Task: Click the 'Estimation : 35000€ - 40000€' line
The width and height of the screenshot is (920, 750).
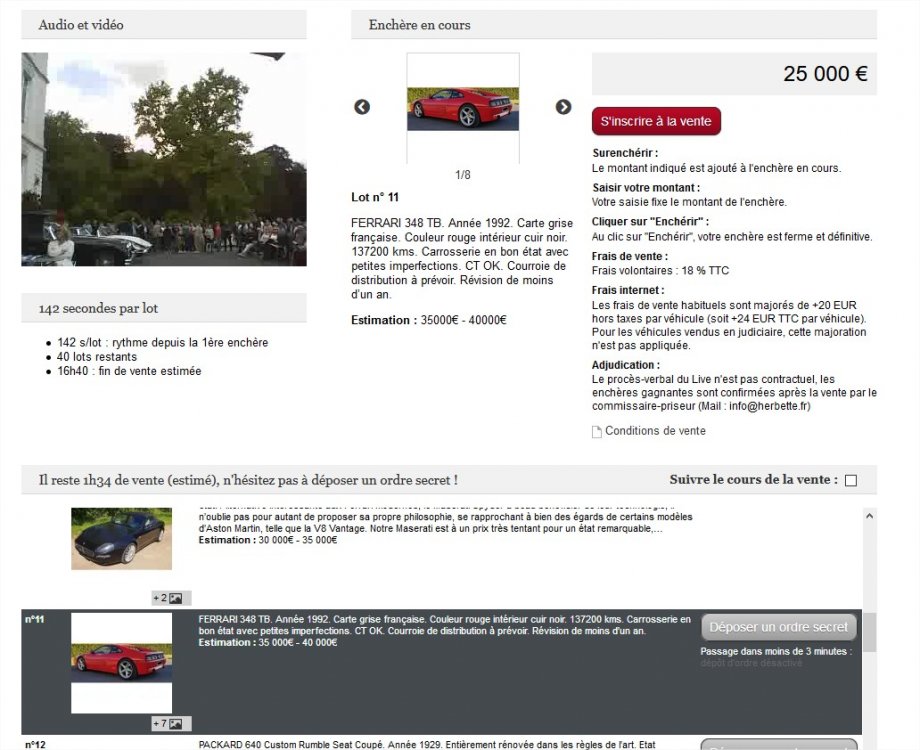Action: [429, 320]
